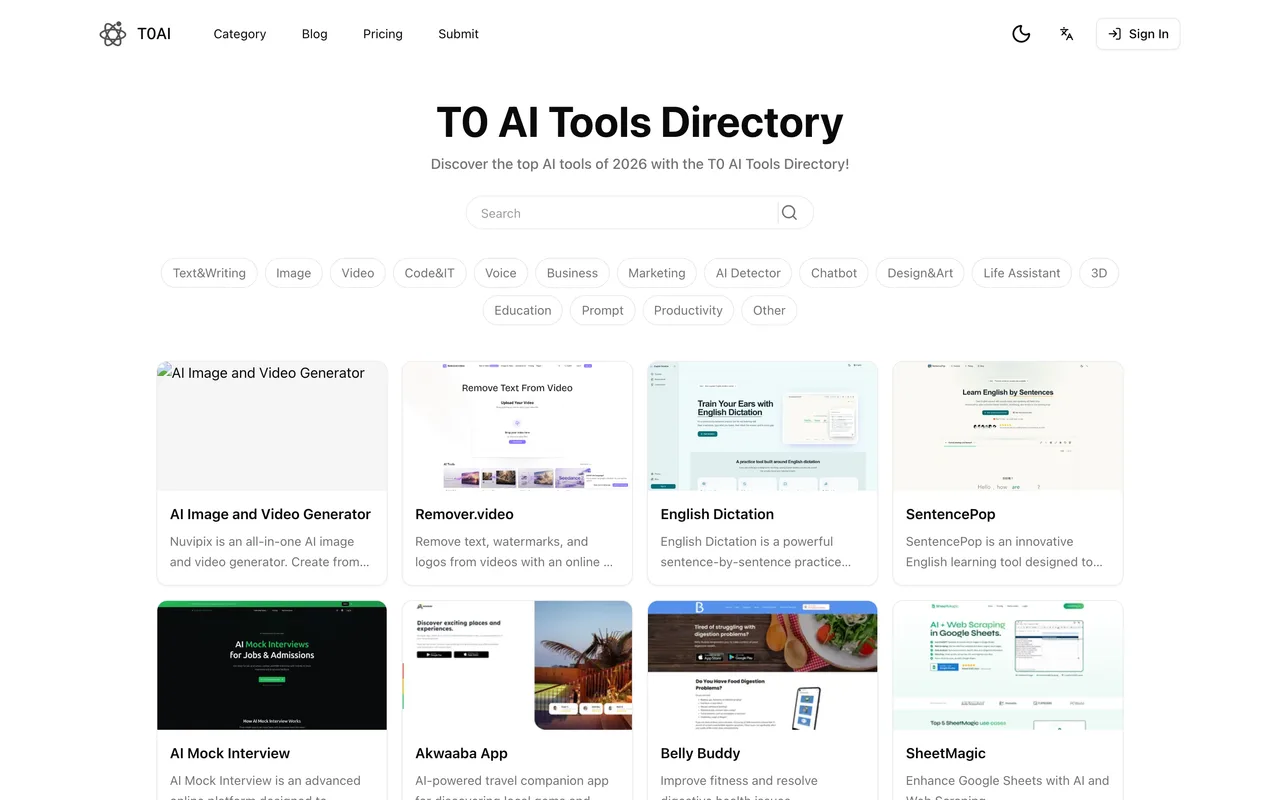Filter by Business category
The height and width of the screenshot is (800, 1280).
click(572, 273)
